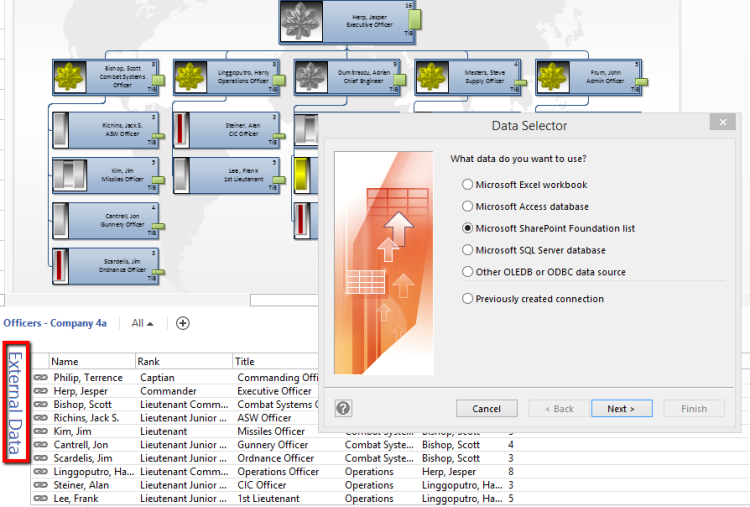
Task: Click link icon for Steiner, Alan row
Action: coord(41,485)
